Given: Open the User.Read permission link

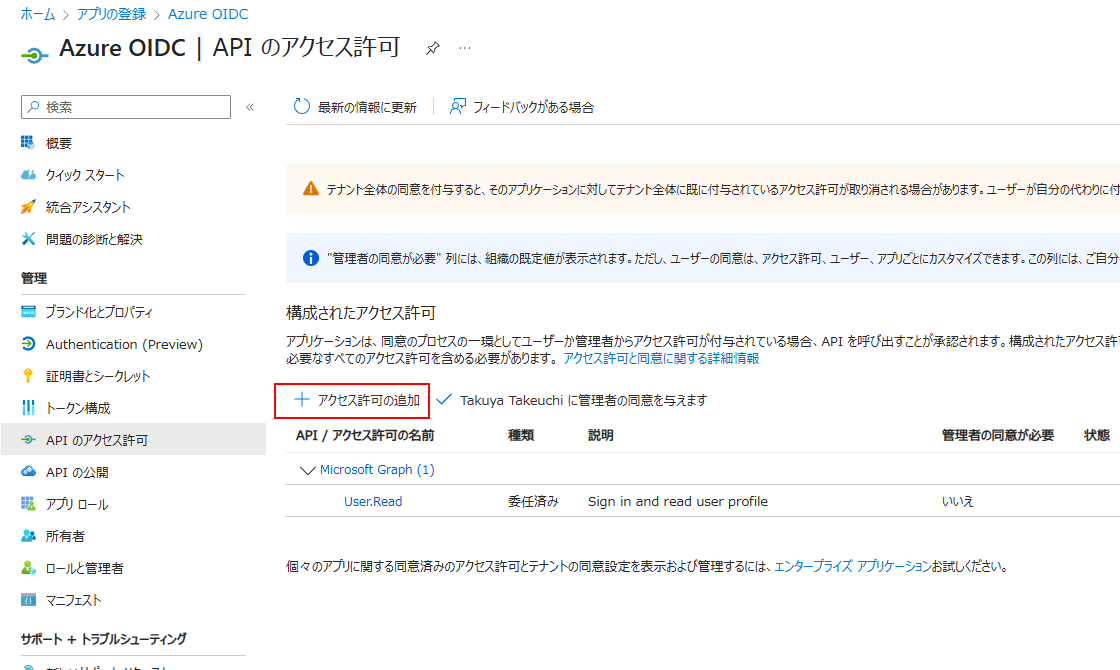Looking at the screenshot, I should (x=373, y=501).
